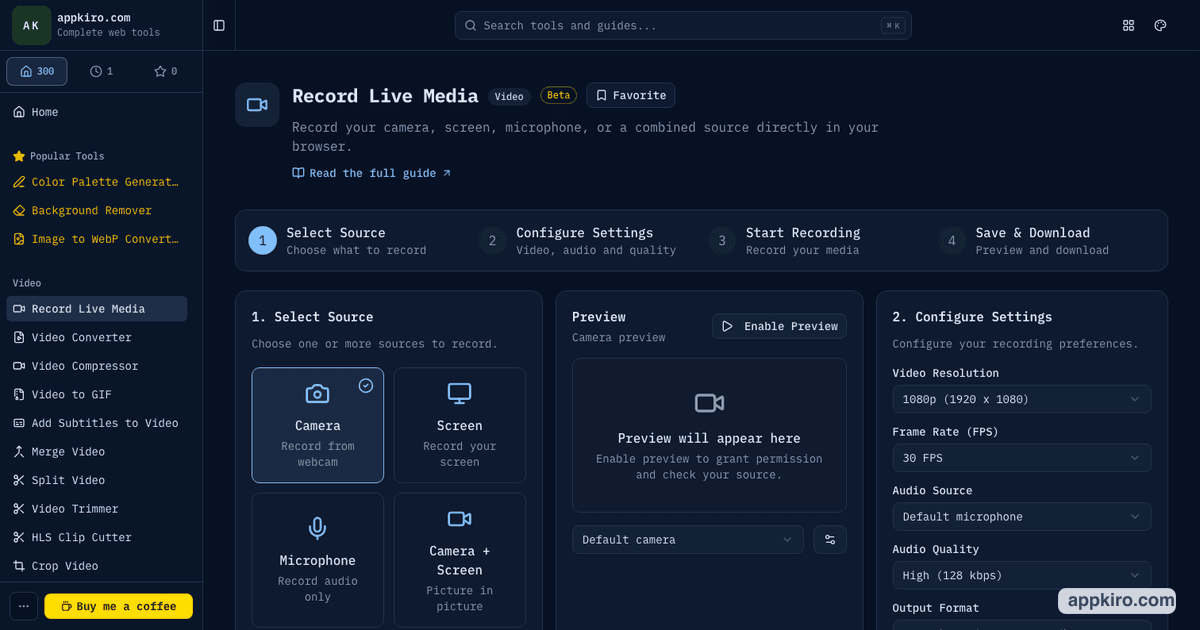Expand the Default camera dropdown
Viewport: 1200px width, 630px height.
tap(687, 539)
